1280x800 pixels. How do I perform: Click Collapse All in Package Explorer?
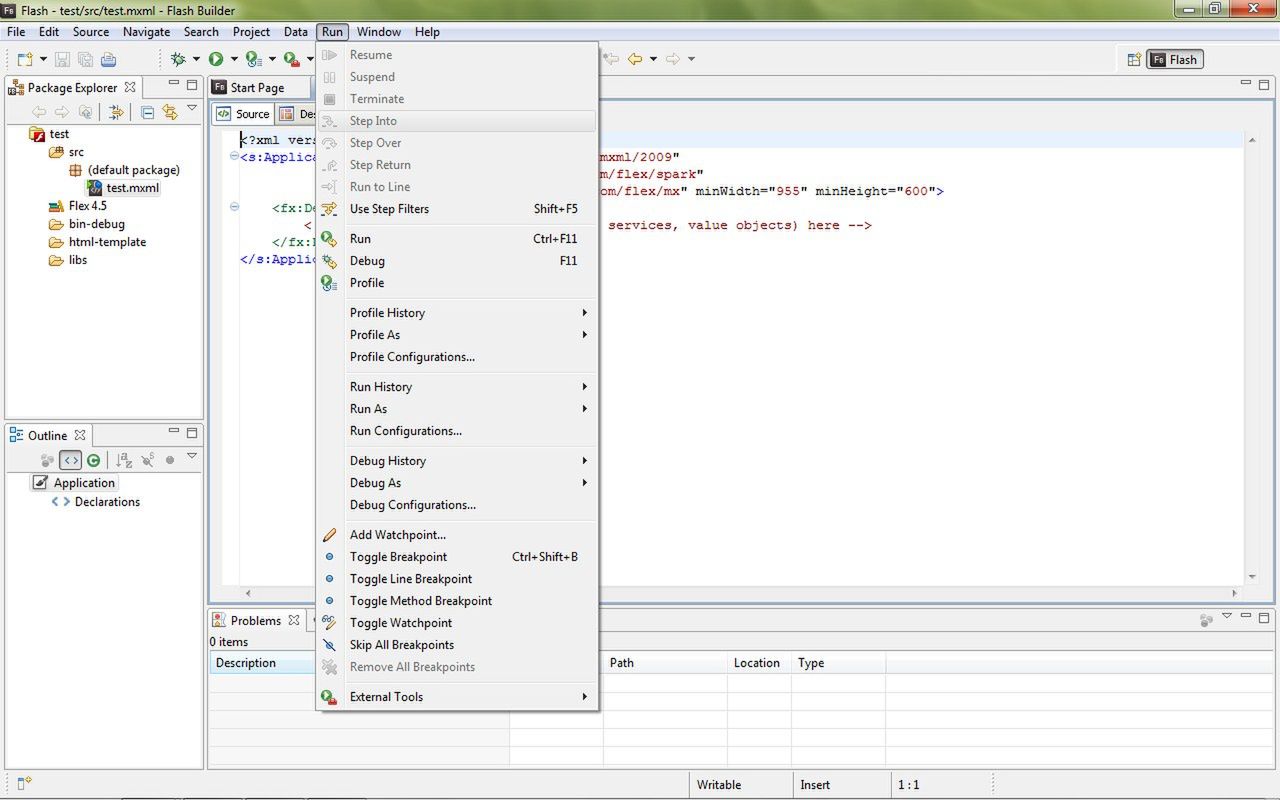147,112
